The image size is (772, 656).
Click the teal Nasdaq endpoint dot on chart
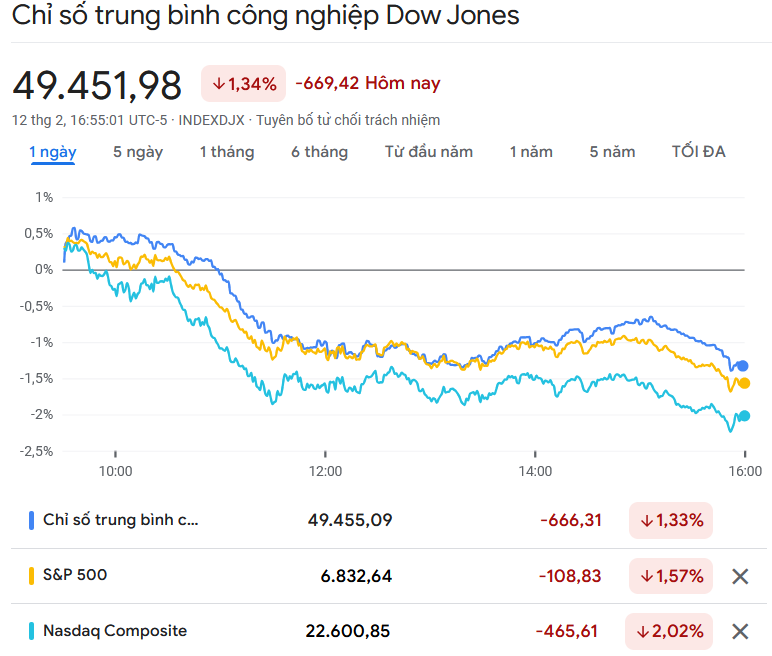744,416
